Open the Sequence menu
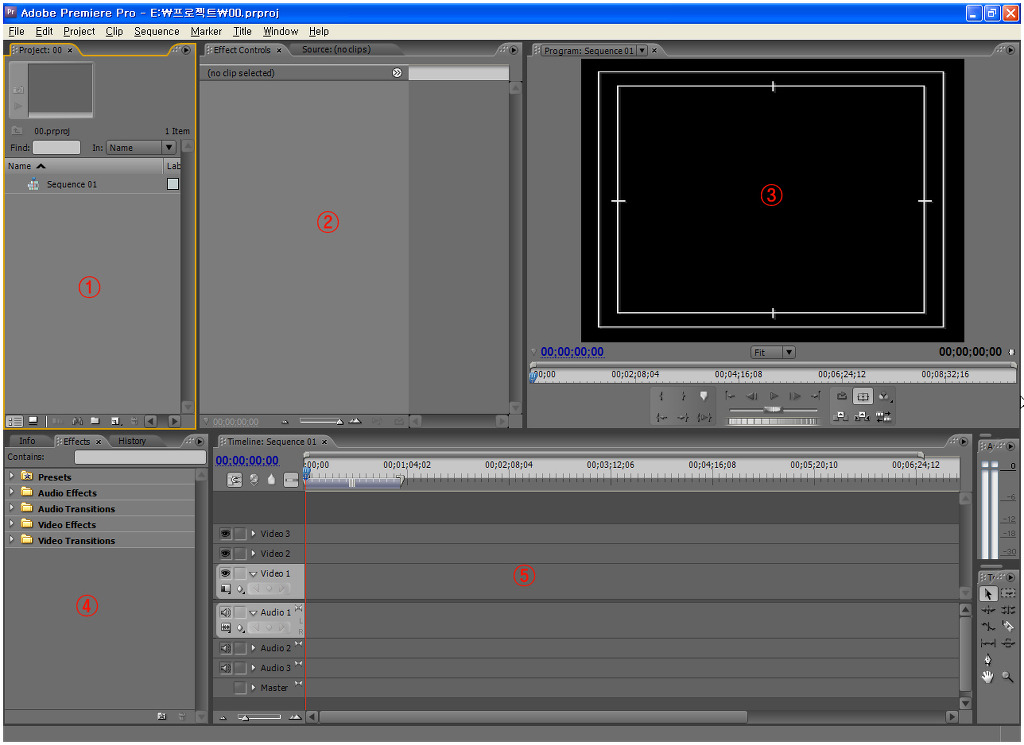The image size is (1024, 745). [156, 31]
